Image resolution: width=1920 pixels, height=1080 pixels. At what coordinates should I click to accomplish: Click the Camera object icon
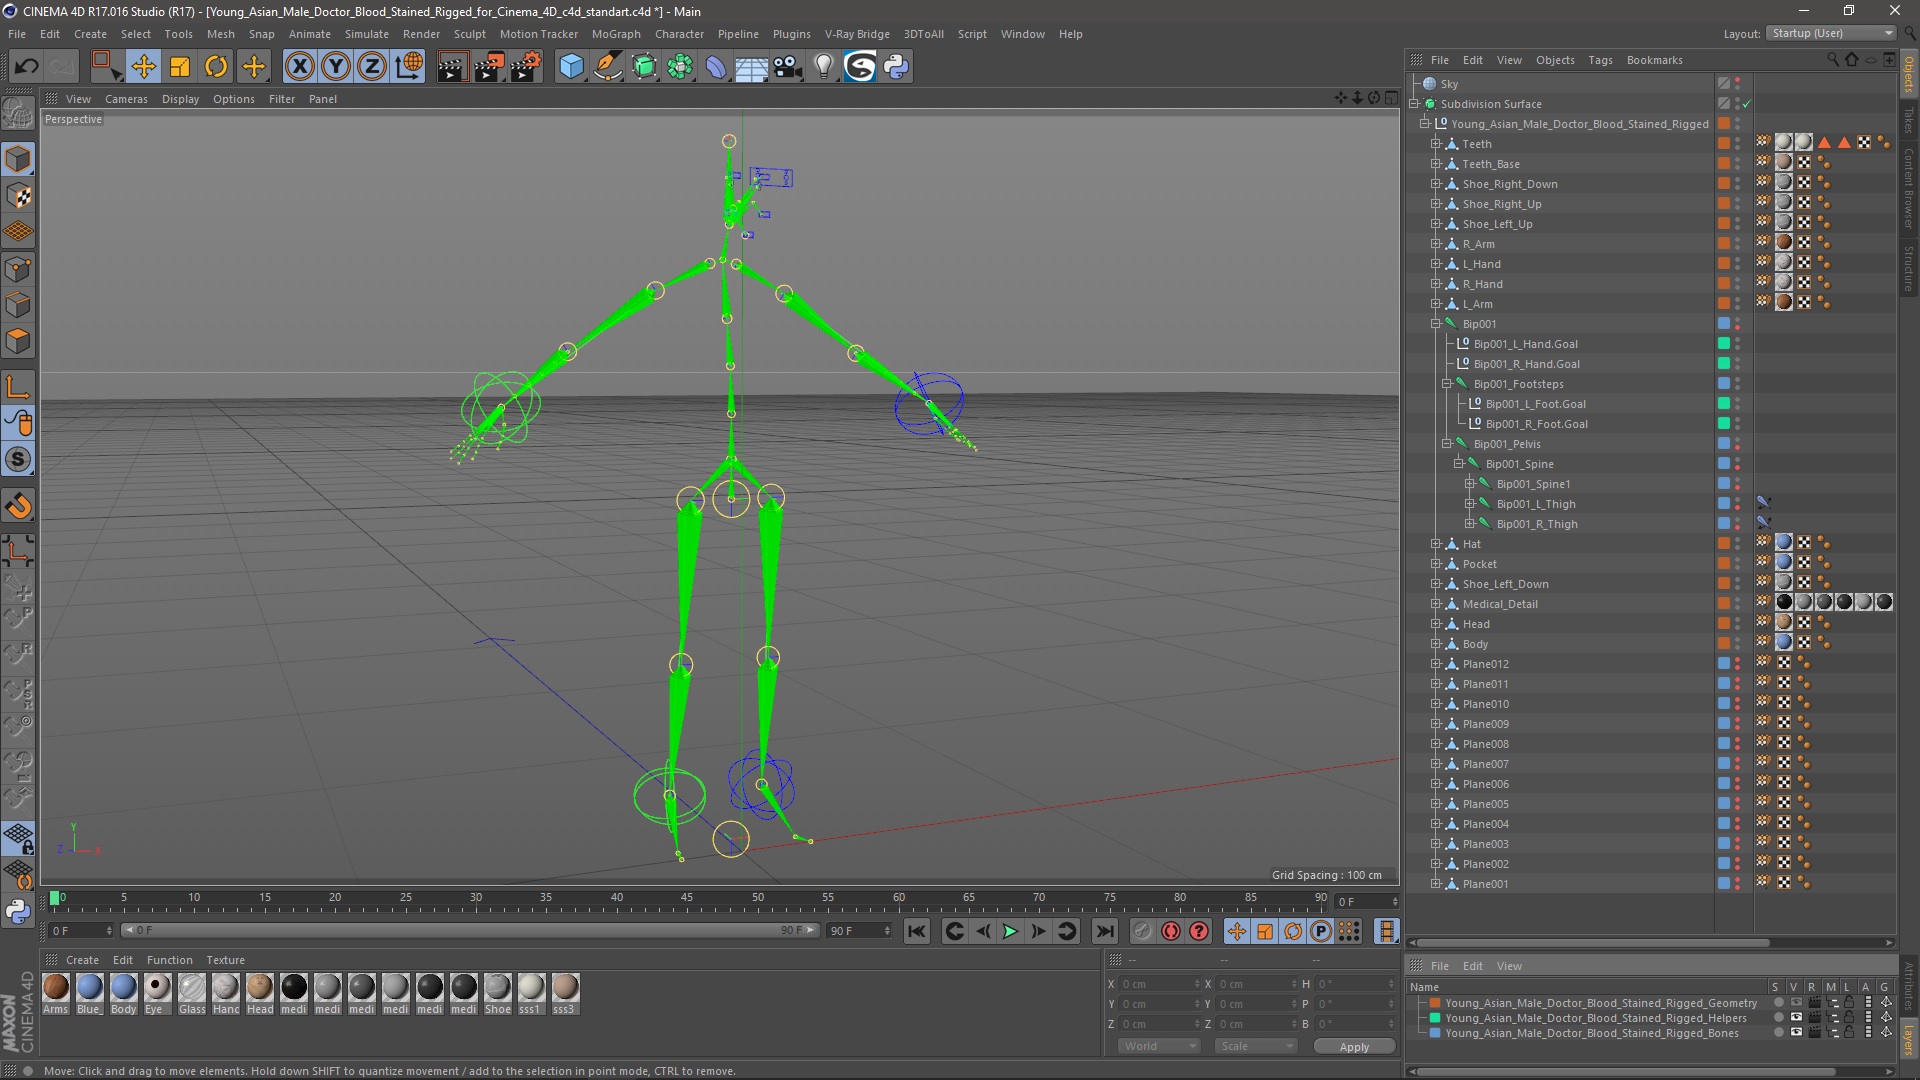pos(788,67)
